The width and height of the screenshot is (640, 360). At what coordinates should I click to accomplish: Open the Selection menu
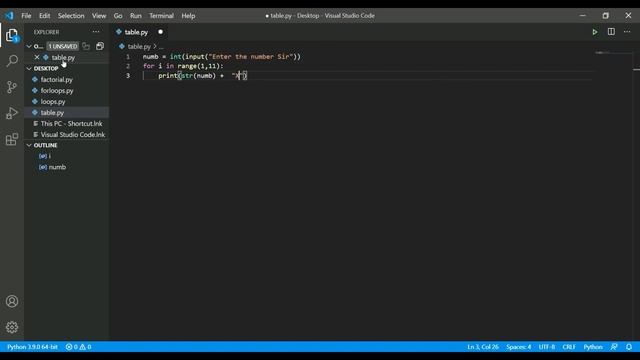[x=71, y=16]
